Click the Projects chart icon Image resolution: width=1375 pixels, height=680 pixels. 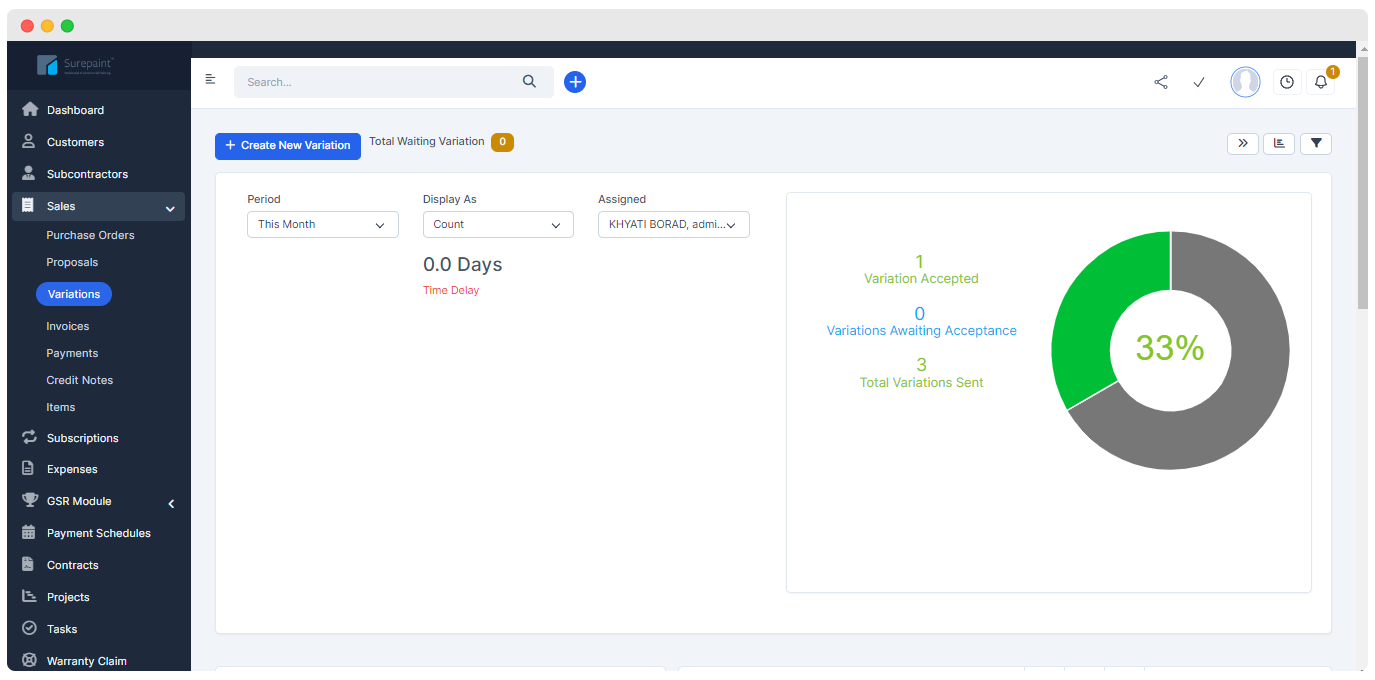tap(30, 597)
